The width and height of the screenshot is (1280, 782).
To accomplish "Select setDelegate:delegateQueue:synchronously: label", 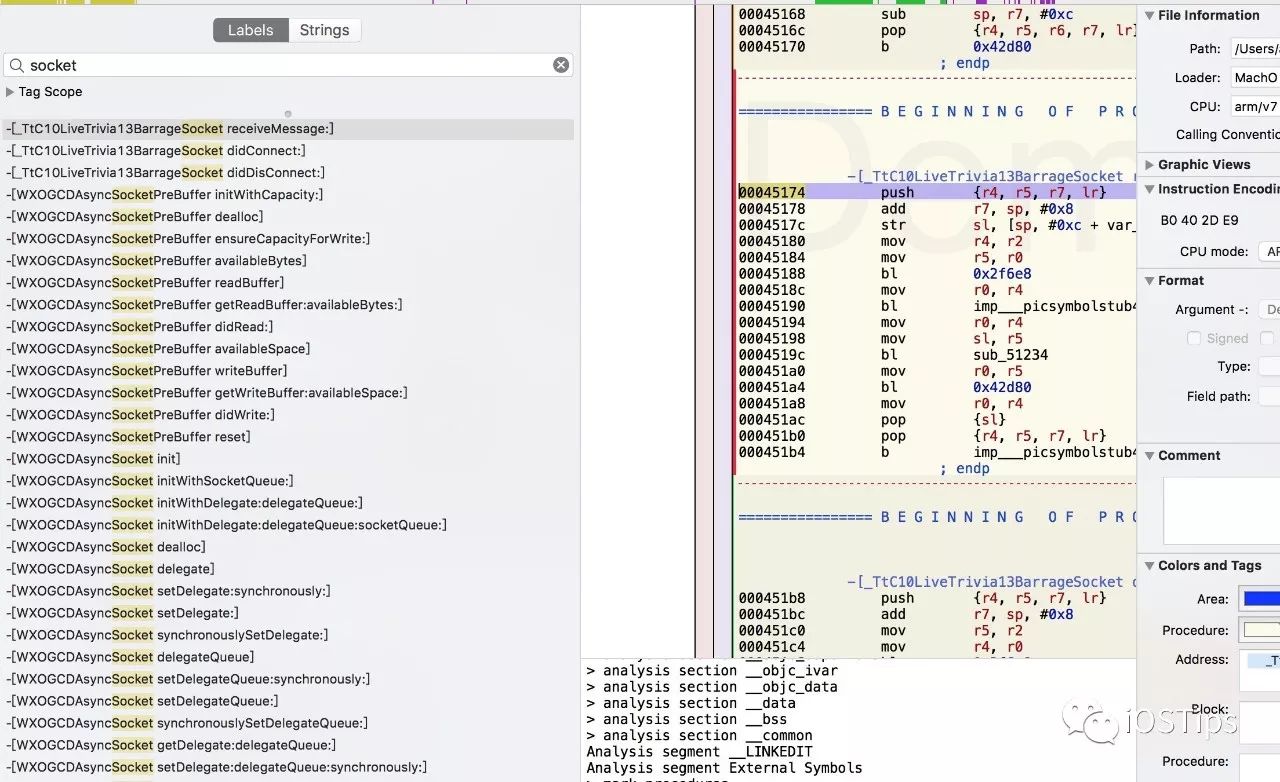I will coord(288,767).
